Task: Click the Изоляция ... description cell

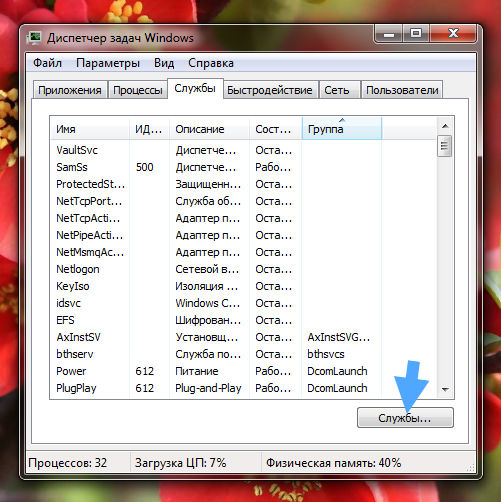Action: 207,286
